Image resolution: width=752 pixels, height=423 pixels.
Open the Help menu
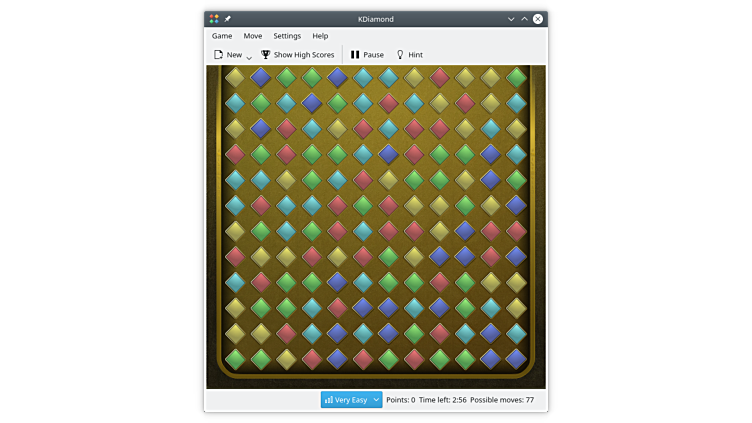pyautogui.click(x=320, y=36)
